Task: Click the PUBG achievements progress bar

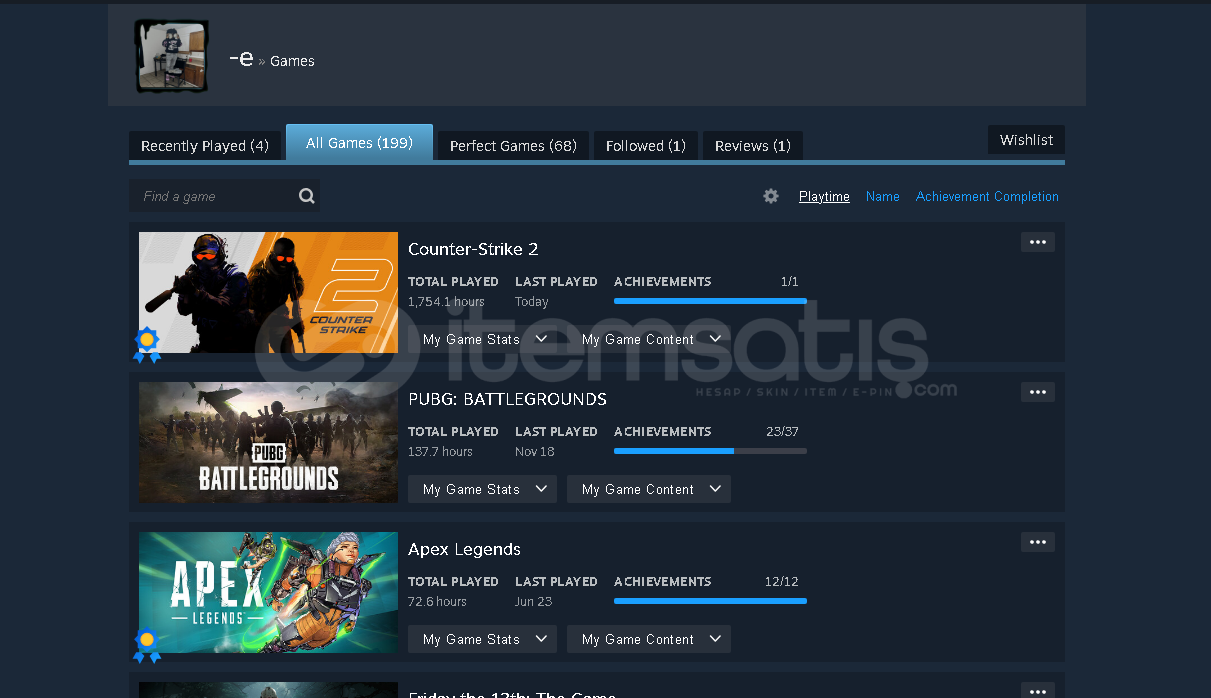Action: point(710,451)
